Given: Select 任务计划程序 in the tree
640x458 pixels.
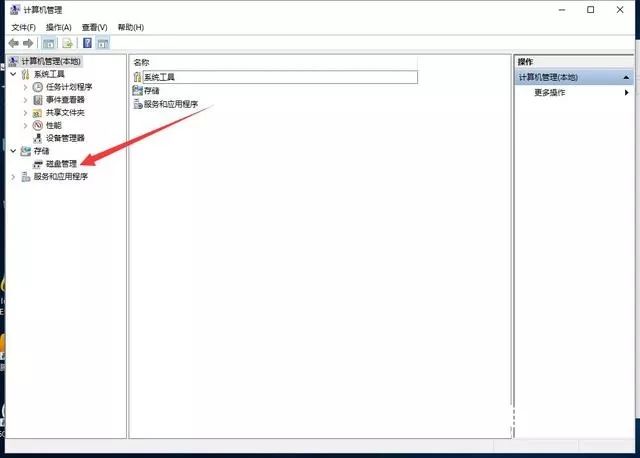Looking at the screenshot, I should [x=69, y=87].
